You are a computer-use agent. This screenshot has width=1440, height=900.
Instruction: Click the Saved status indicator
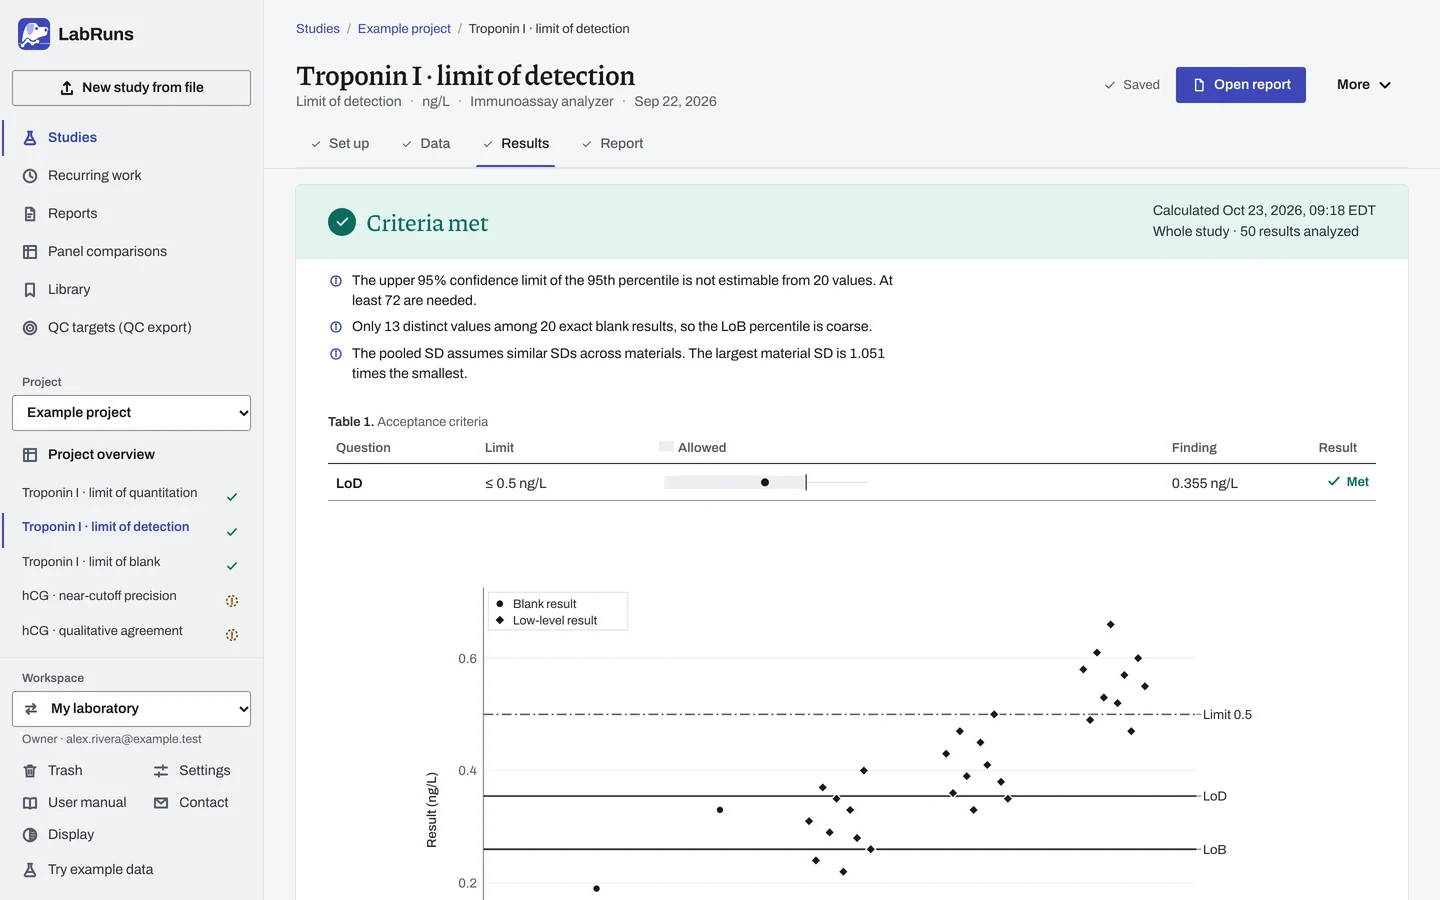pyautogui.click(x=1132, y=85)
